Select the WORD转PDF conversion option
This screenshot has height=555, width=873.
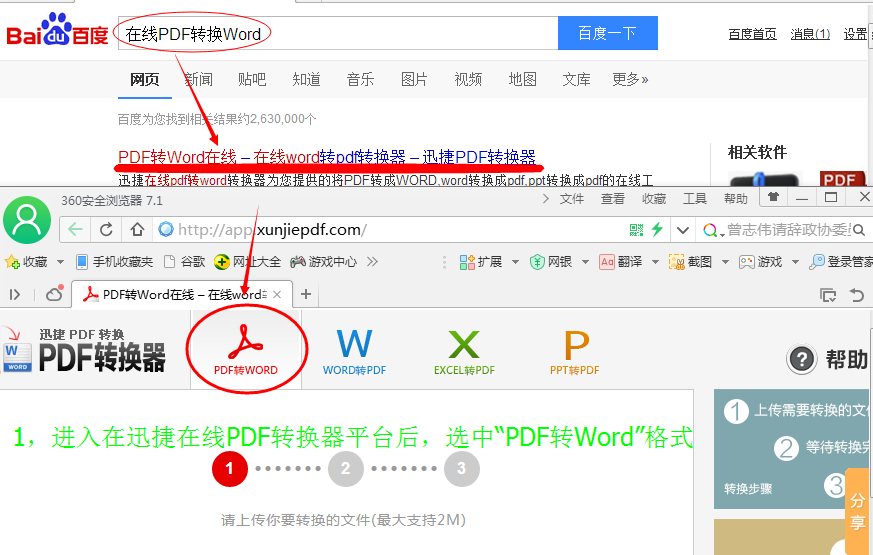(354, 352)
